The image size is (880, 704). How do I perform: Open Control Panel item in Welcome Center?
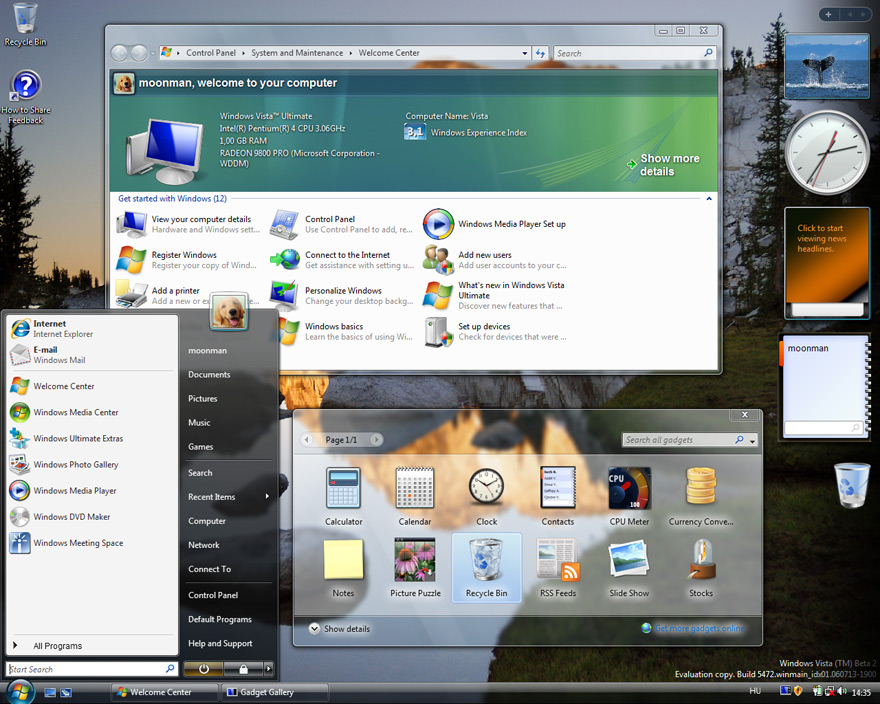341,224
